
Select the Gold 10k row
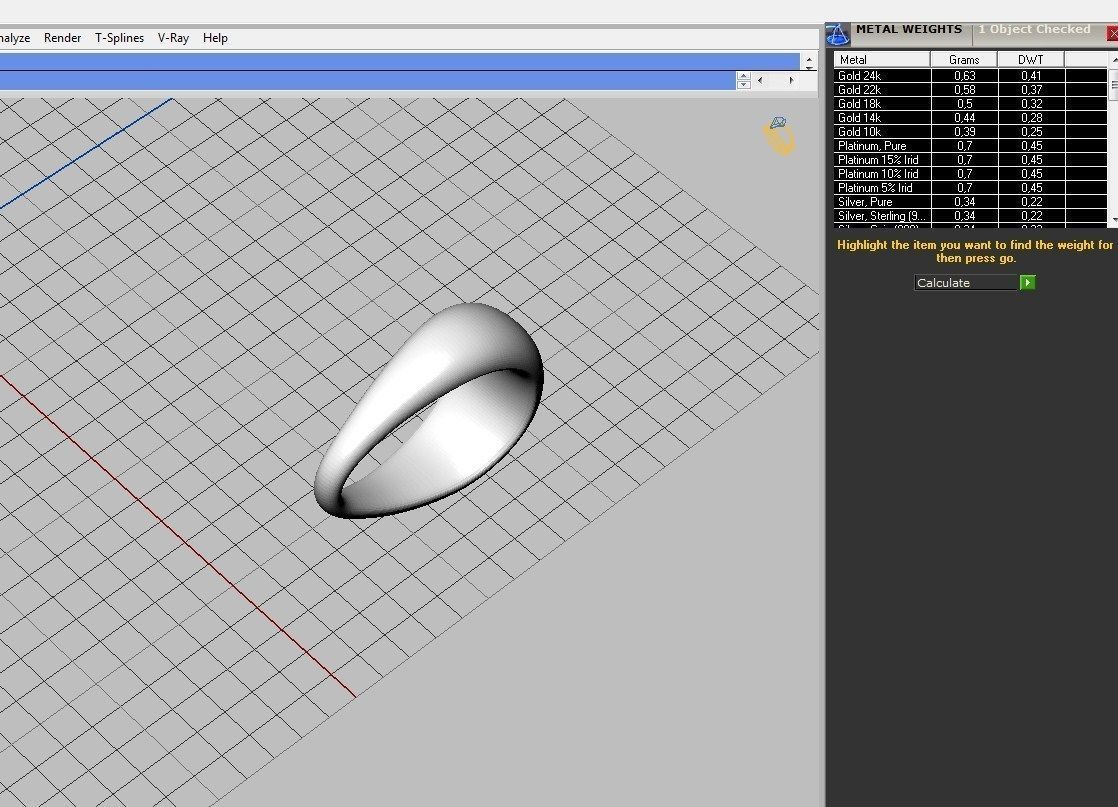(971, 132)
